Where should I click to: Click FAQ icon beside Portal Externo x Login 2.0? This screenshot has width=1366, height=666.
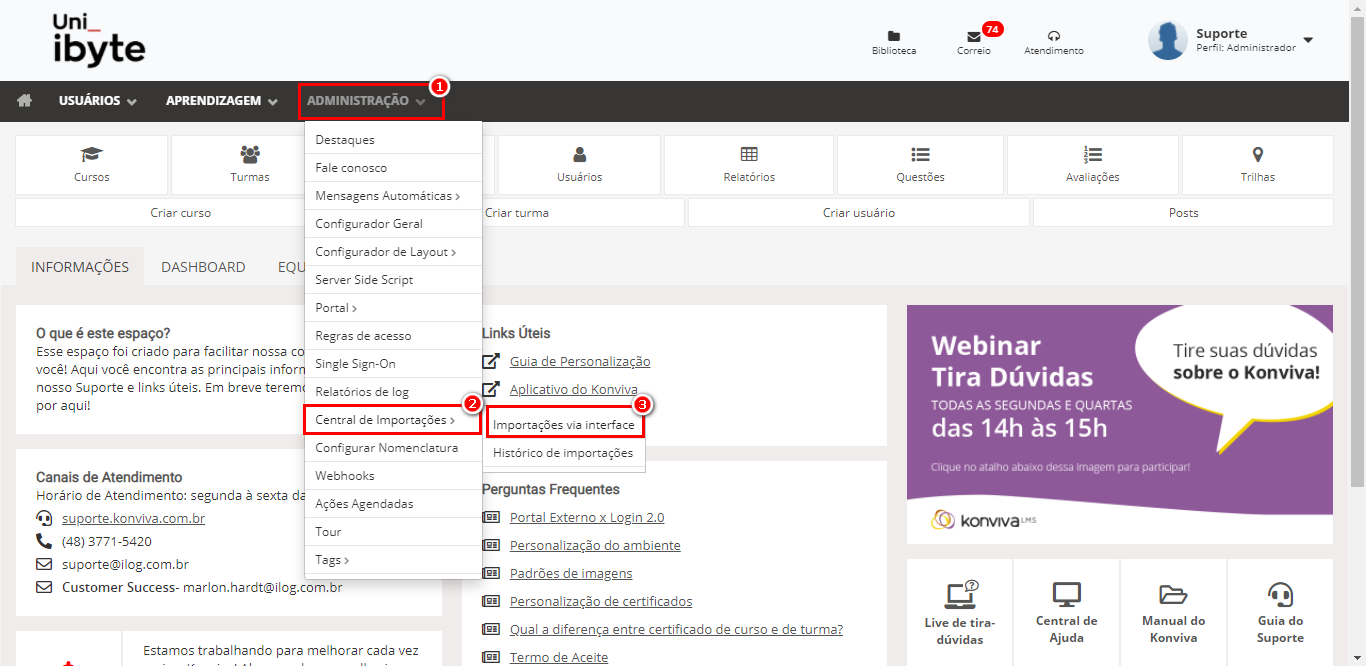(x=491, y=517)
